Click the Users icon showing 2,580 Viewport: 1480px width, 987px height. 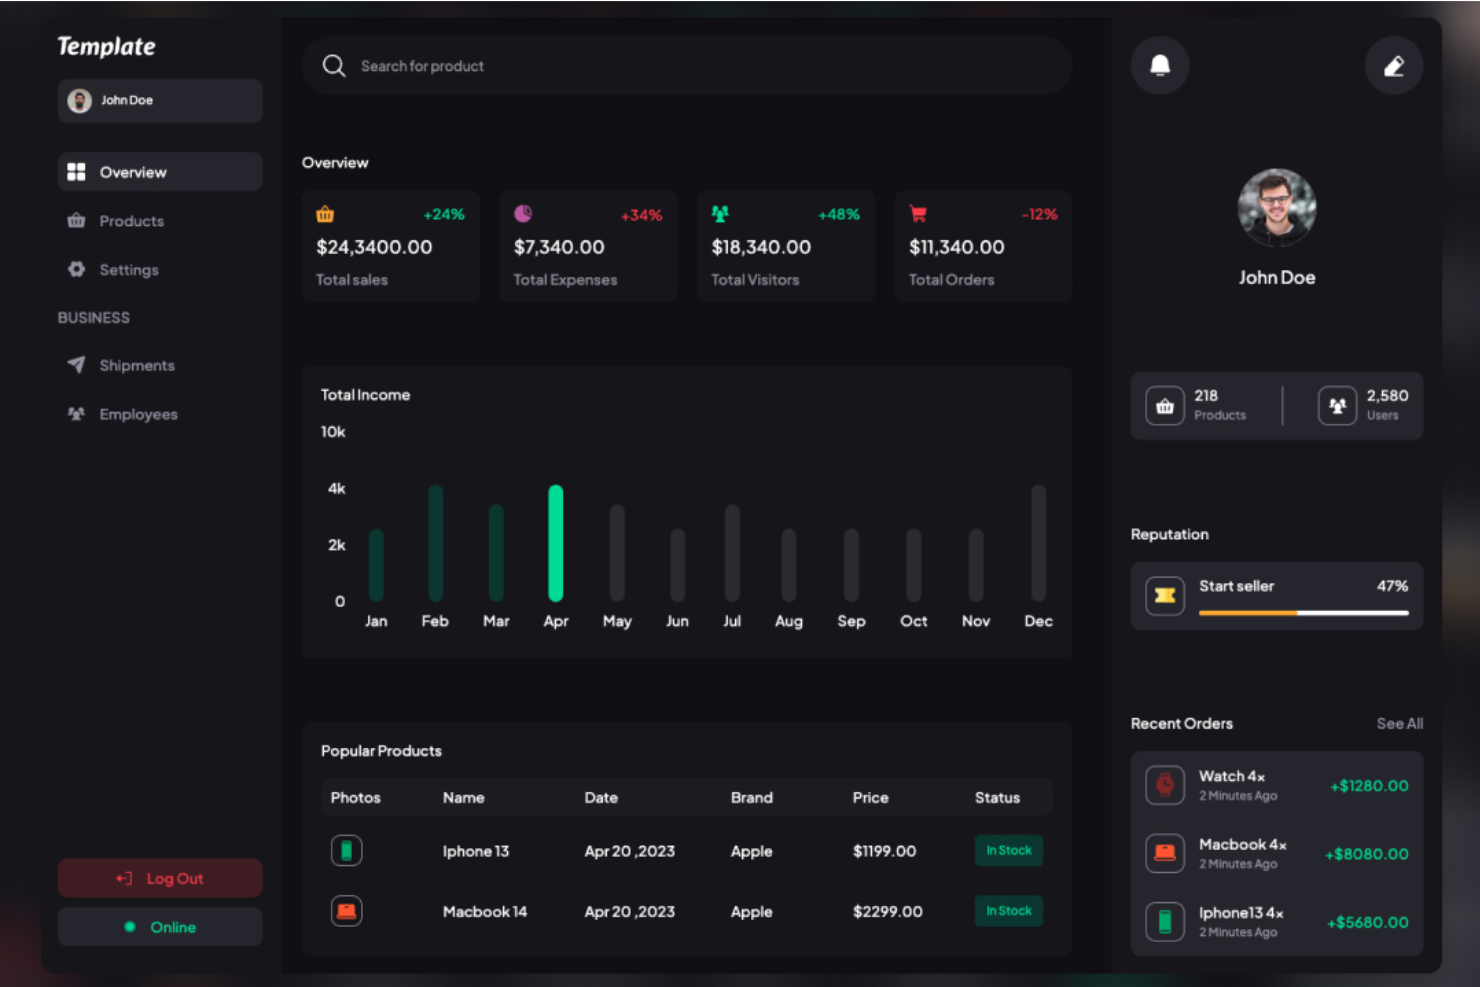(1336, 405)
